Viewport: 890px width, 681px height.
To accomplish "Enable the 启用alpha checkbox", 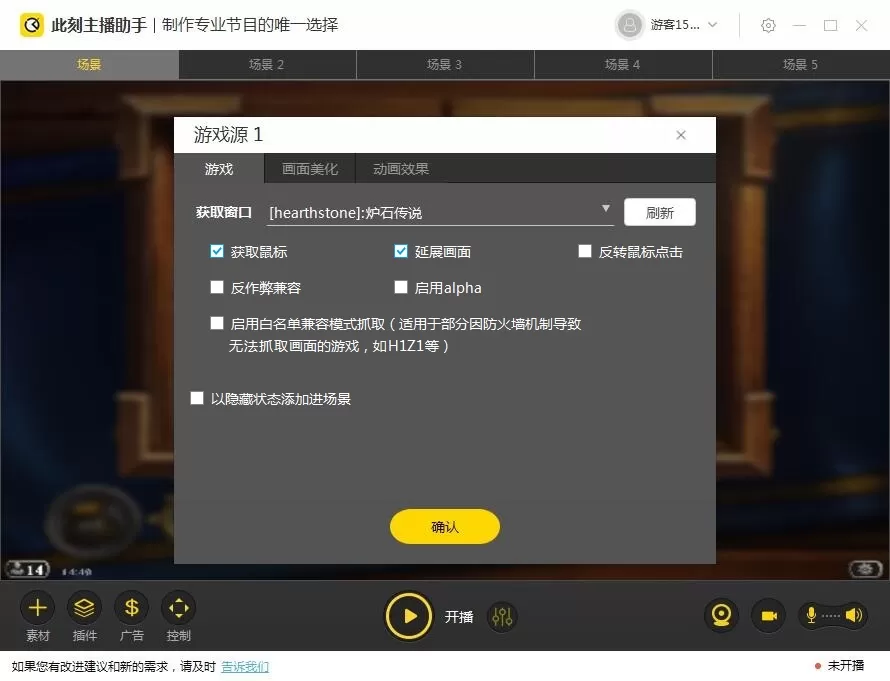I will (401, 287).
